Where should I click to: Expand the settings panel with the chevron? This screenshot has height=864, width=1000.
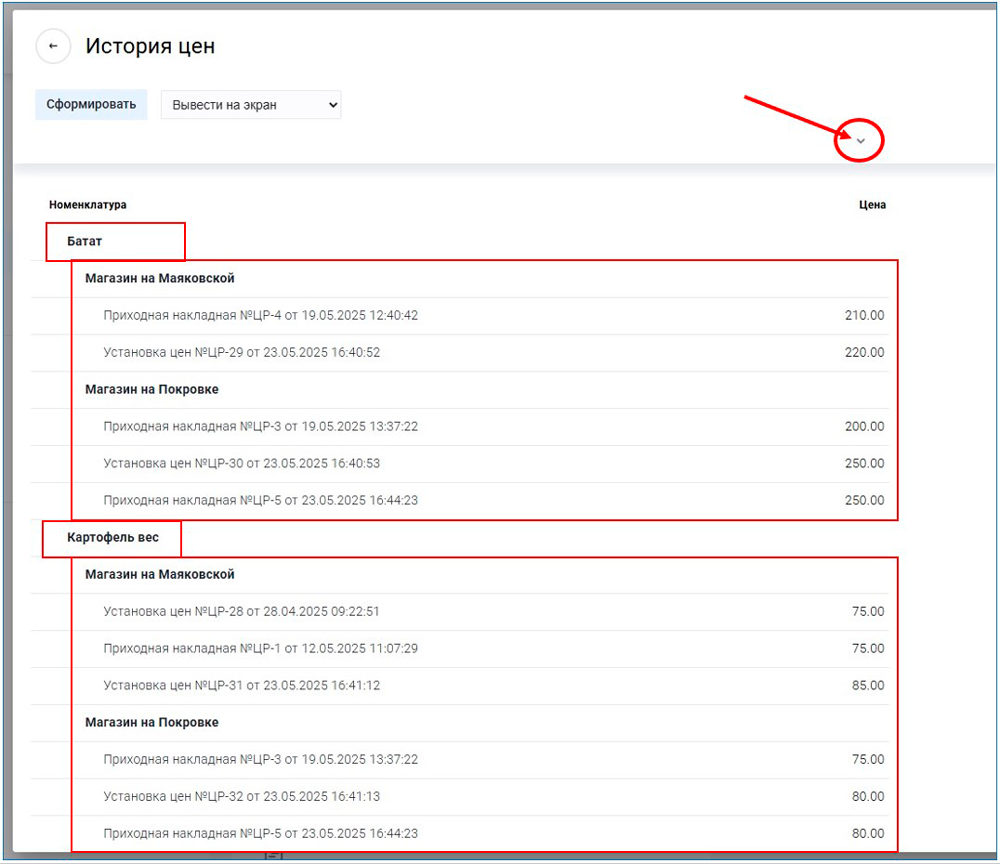point(860,142)
